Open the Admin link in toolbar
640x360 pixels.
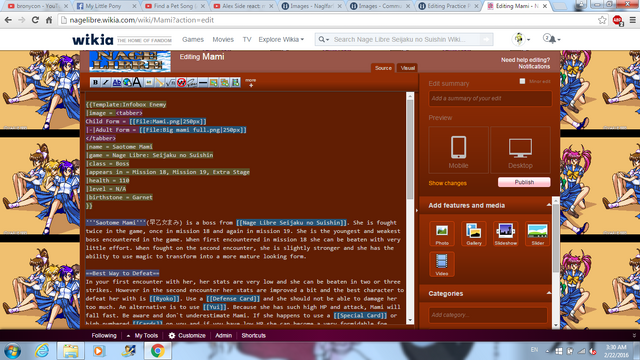[x=223, y=336]
